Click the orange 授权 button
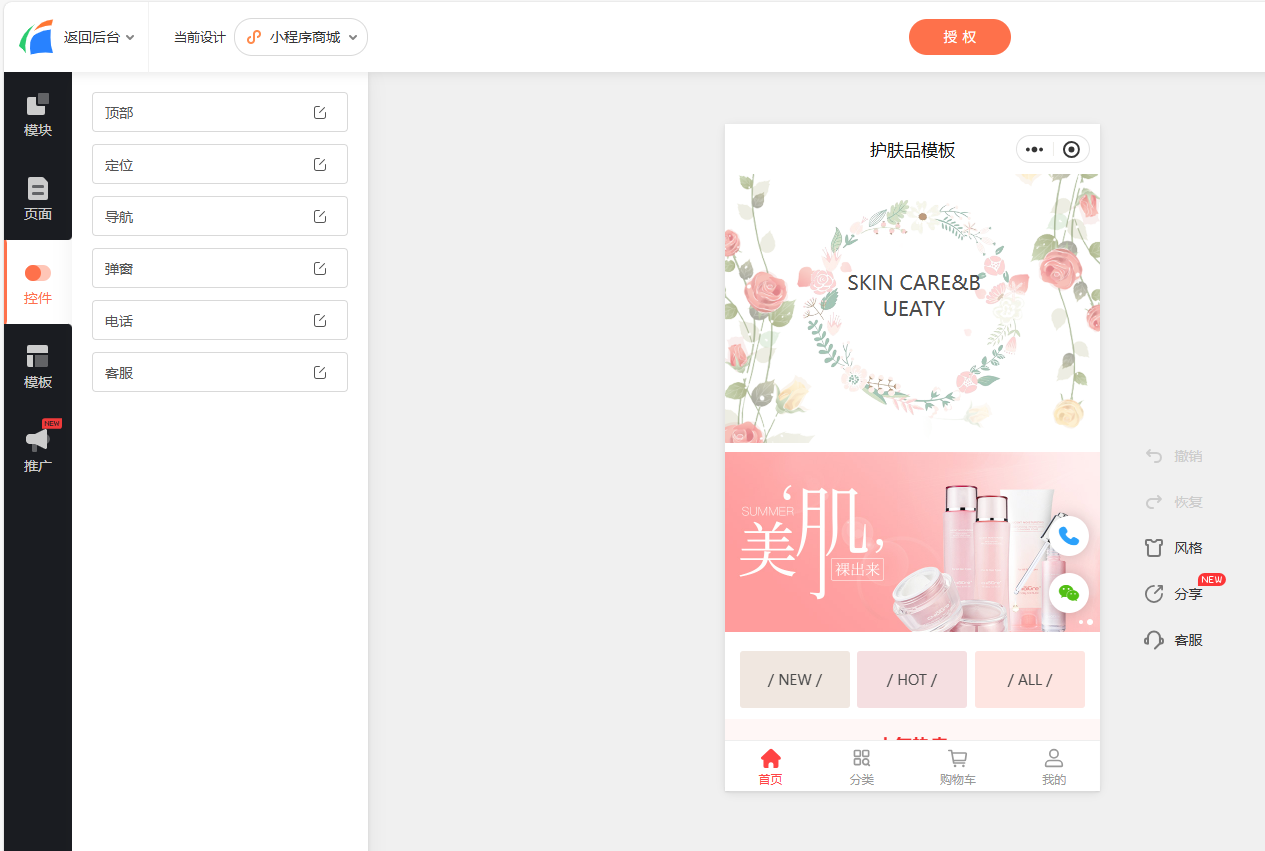Viewport: 1265px width, 851px height. tap(960, 37)
